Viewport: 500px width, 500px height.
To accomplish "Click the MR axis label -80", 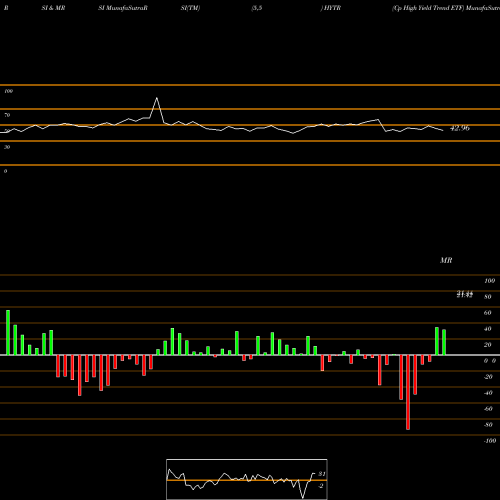I will click(488, 425).
